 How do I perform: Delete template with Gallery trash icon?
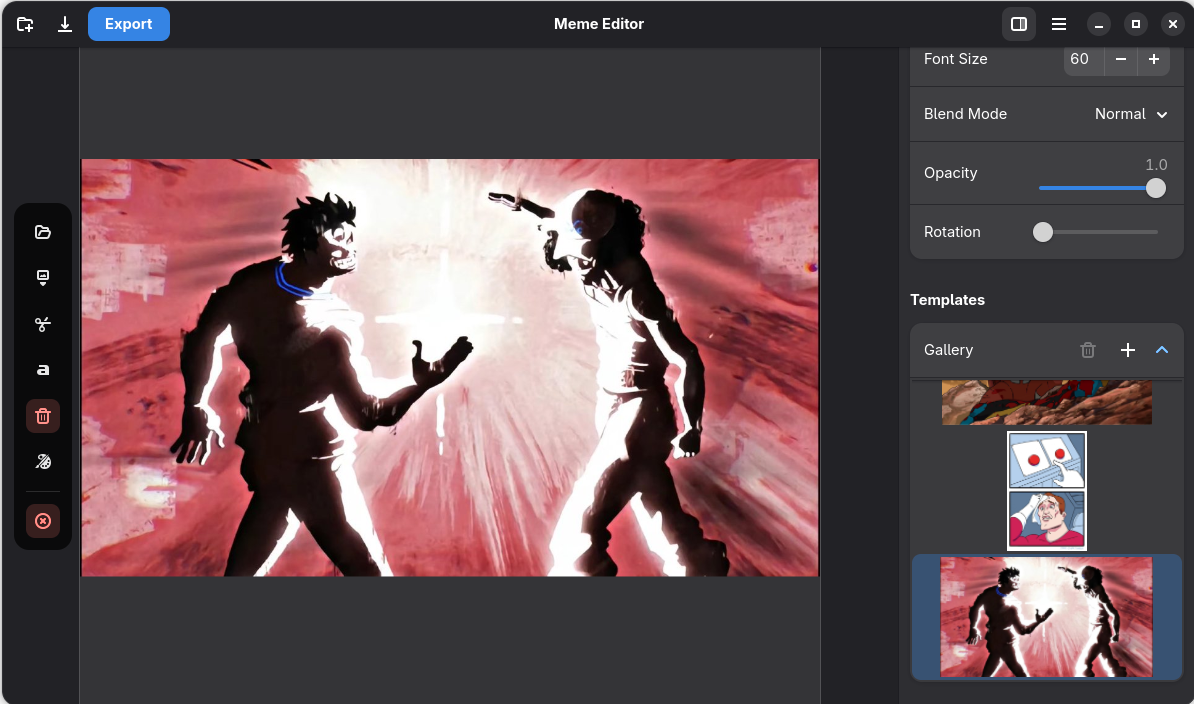point(1087,350)
